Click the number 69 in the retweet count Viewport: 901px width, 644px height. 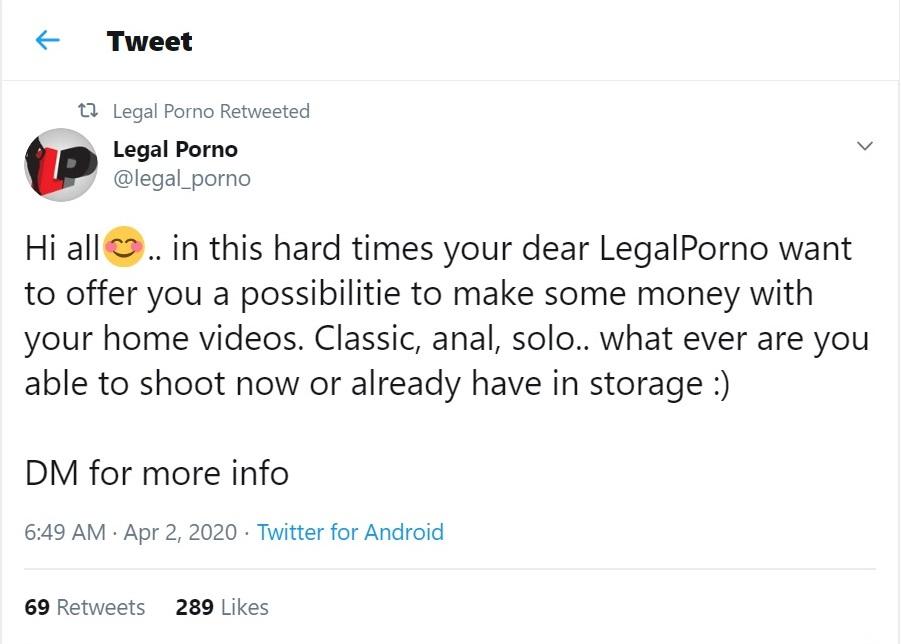coord(37,607)
